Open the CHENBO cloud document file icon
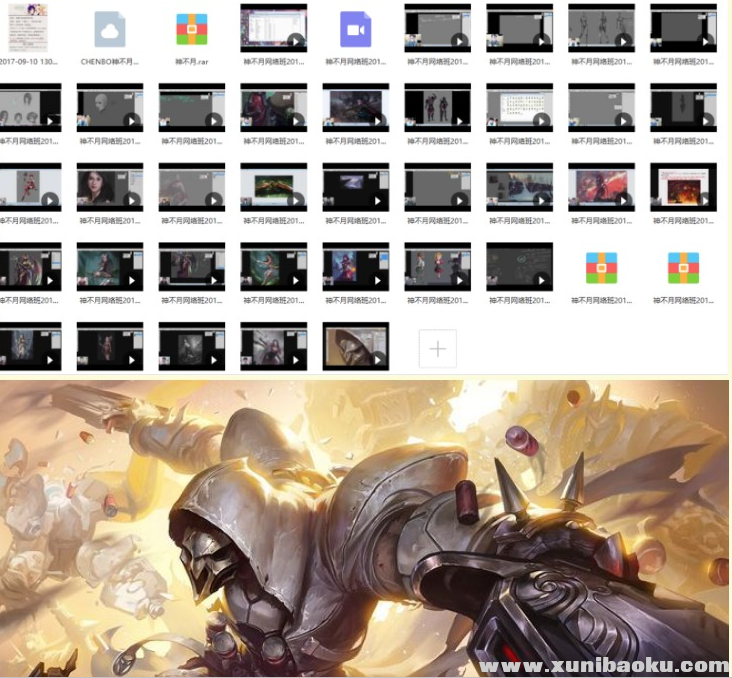This screenshot has width=732, height=678. tap(110, 29)
